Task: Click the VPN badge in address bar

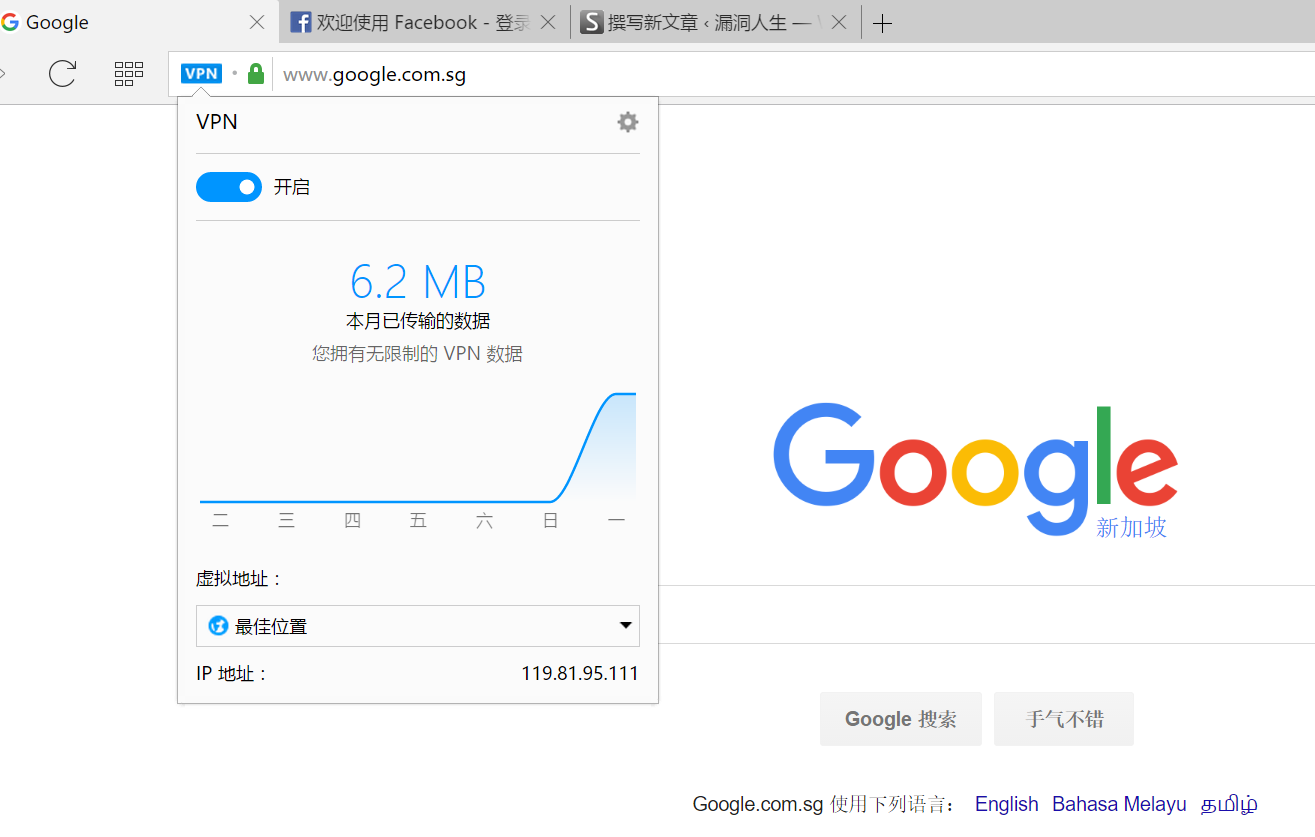Action: tap(201, 73)
